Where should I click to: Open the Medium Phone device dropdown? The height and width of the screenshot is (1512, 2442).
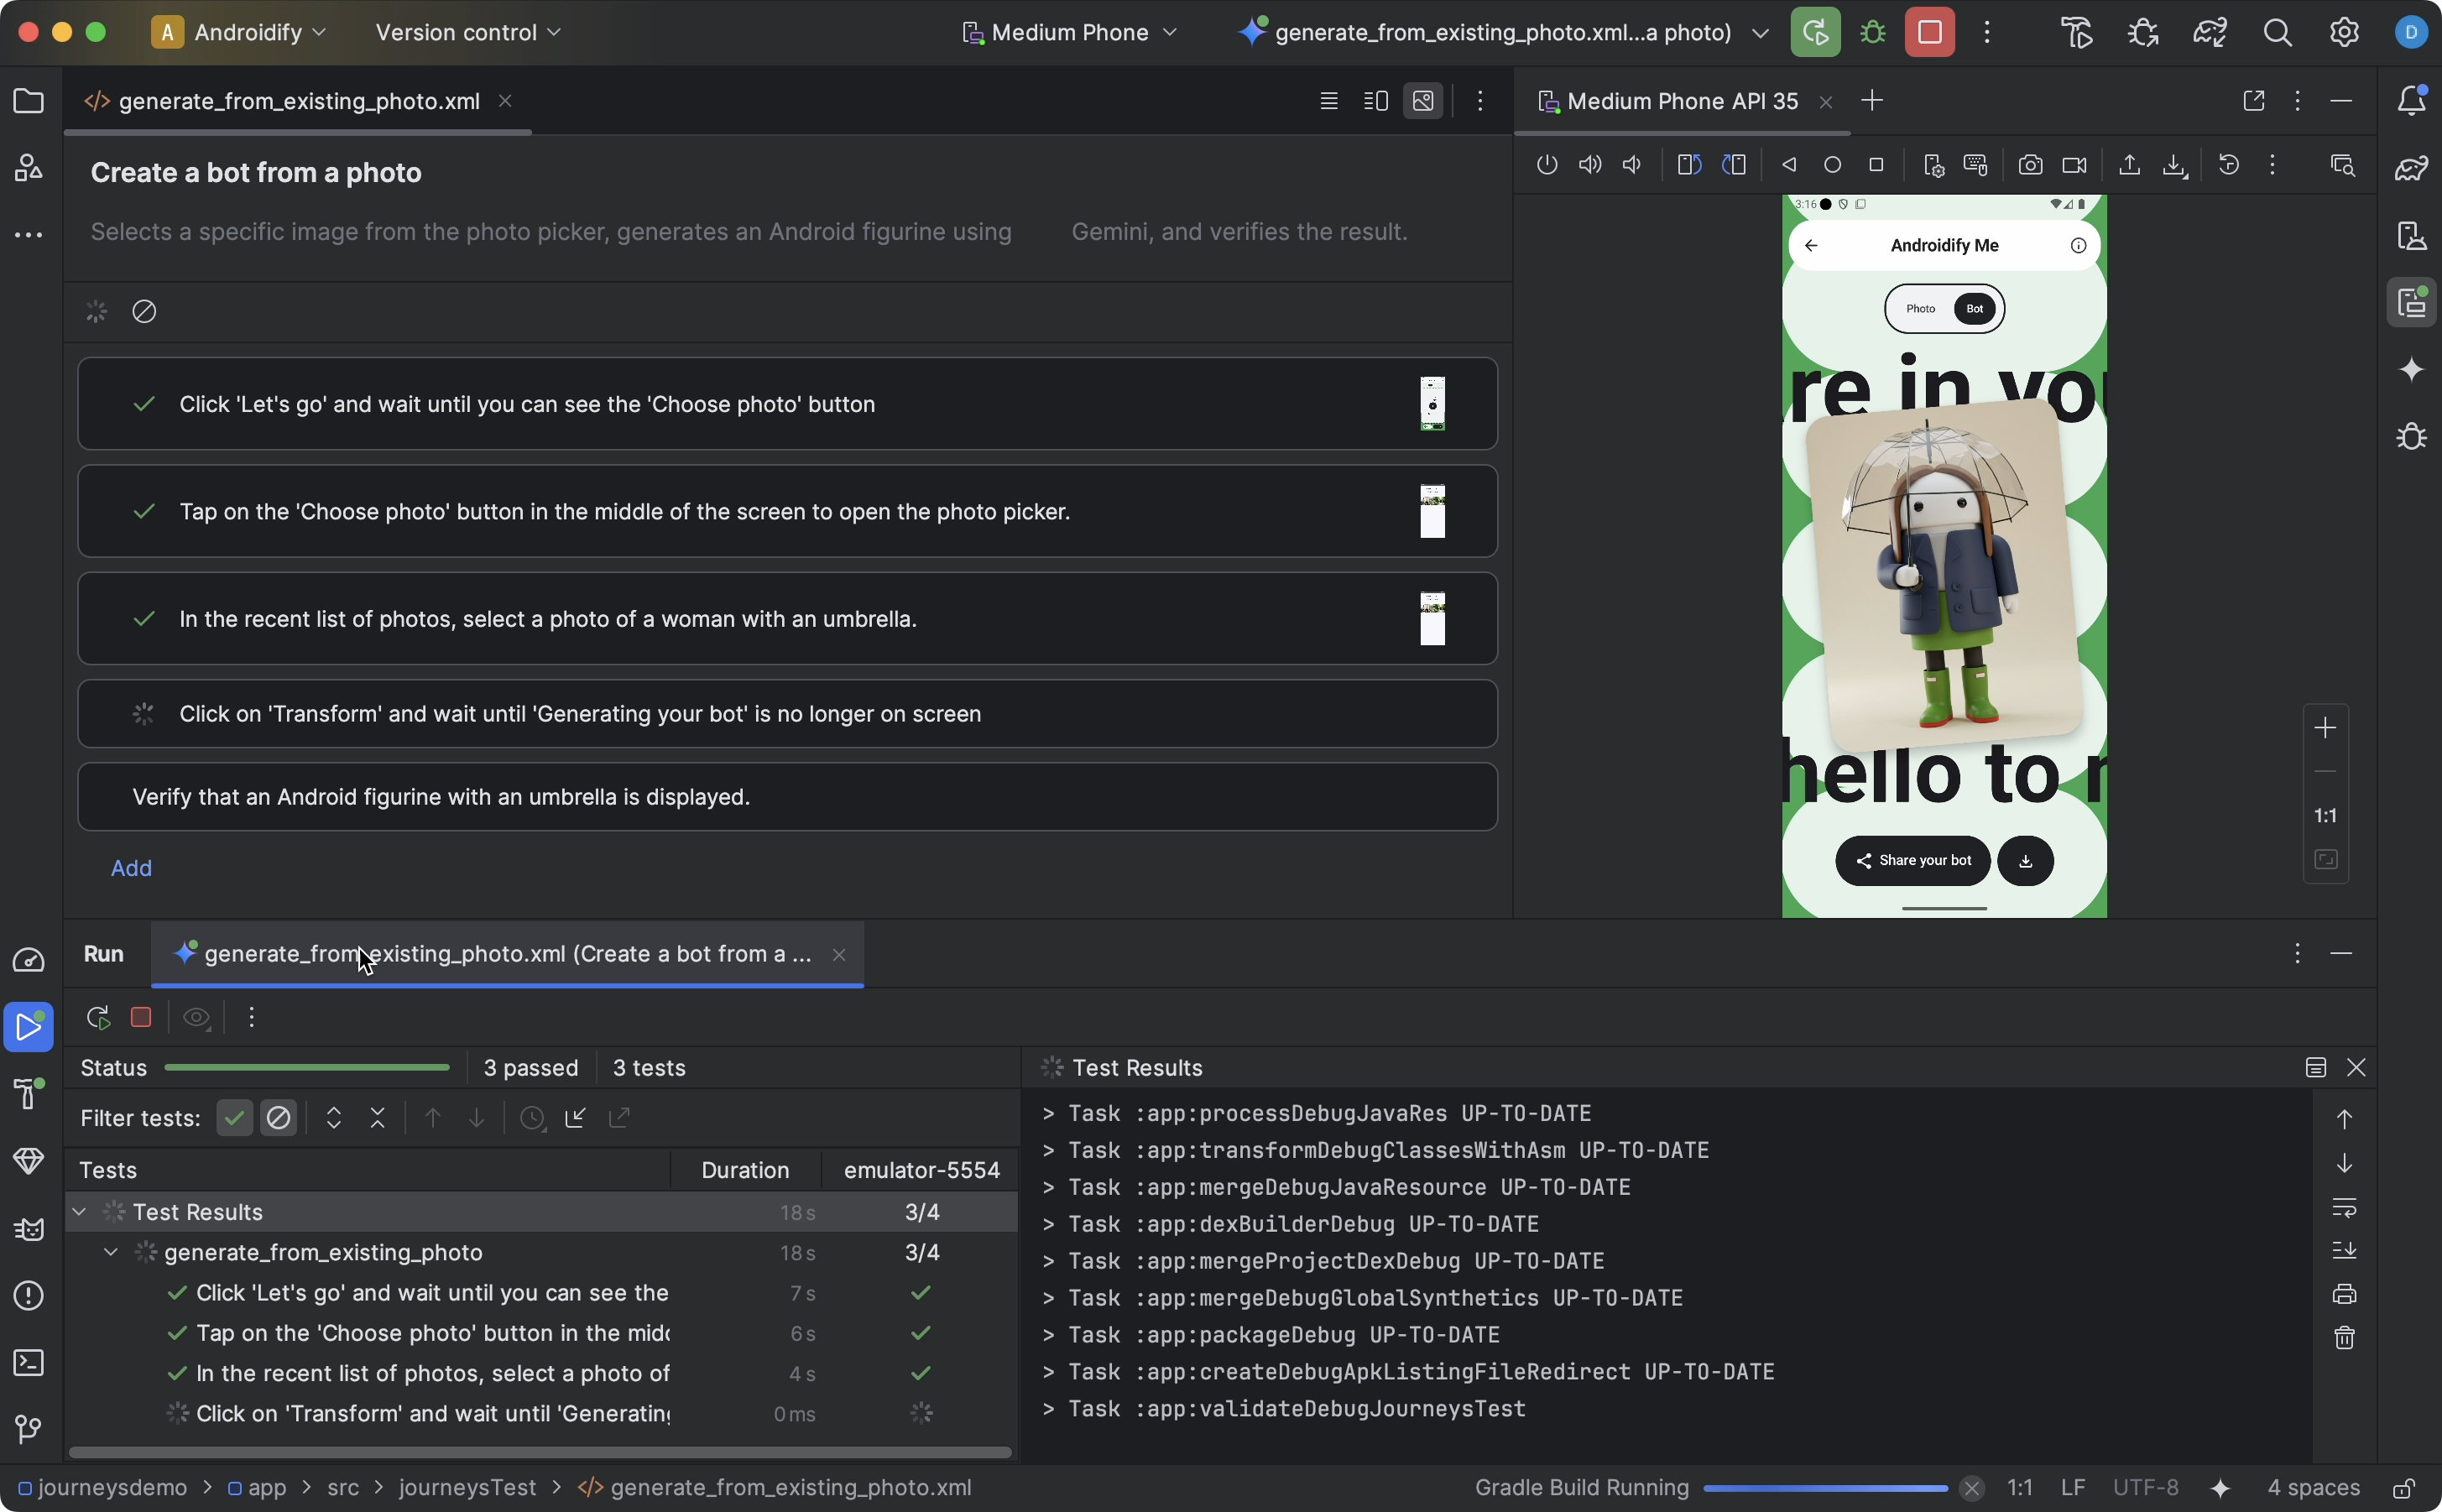coord(1070,31)
